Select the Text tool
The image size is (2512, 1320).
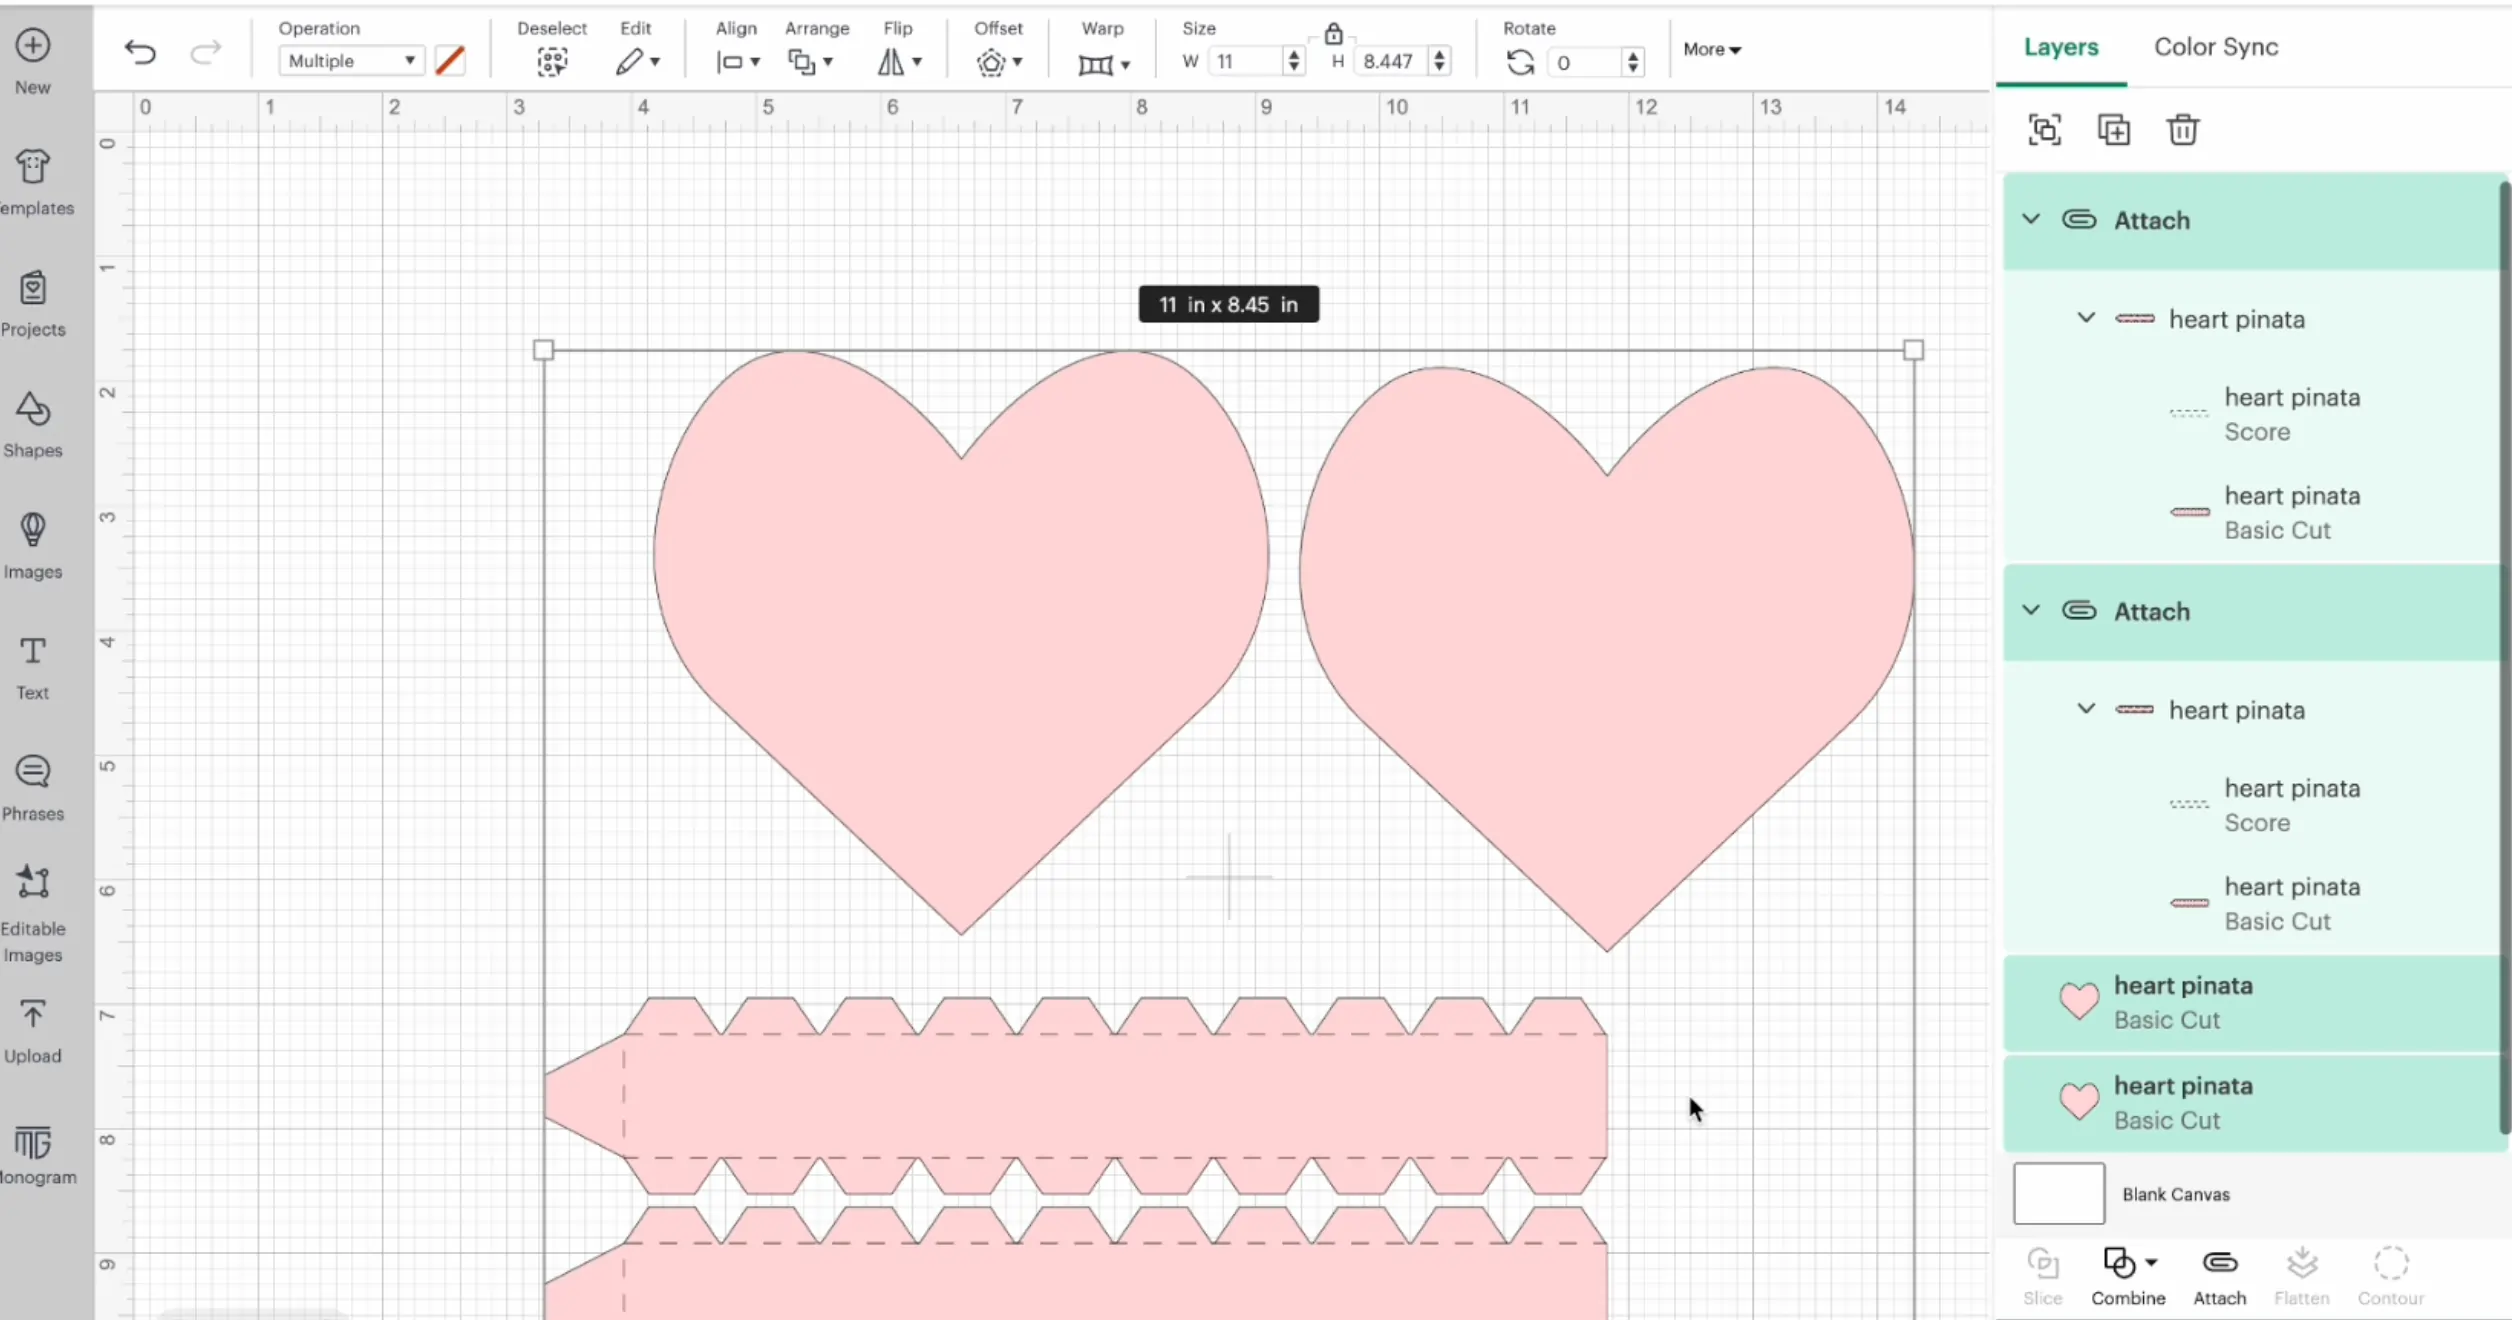click(31, 664)
